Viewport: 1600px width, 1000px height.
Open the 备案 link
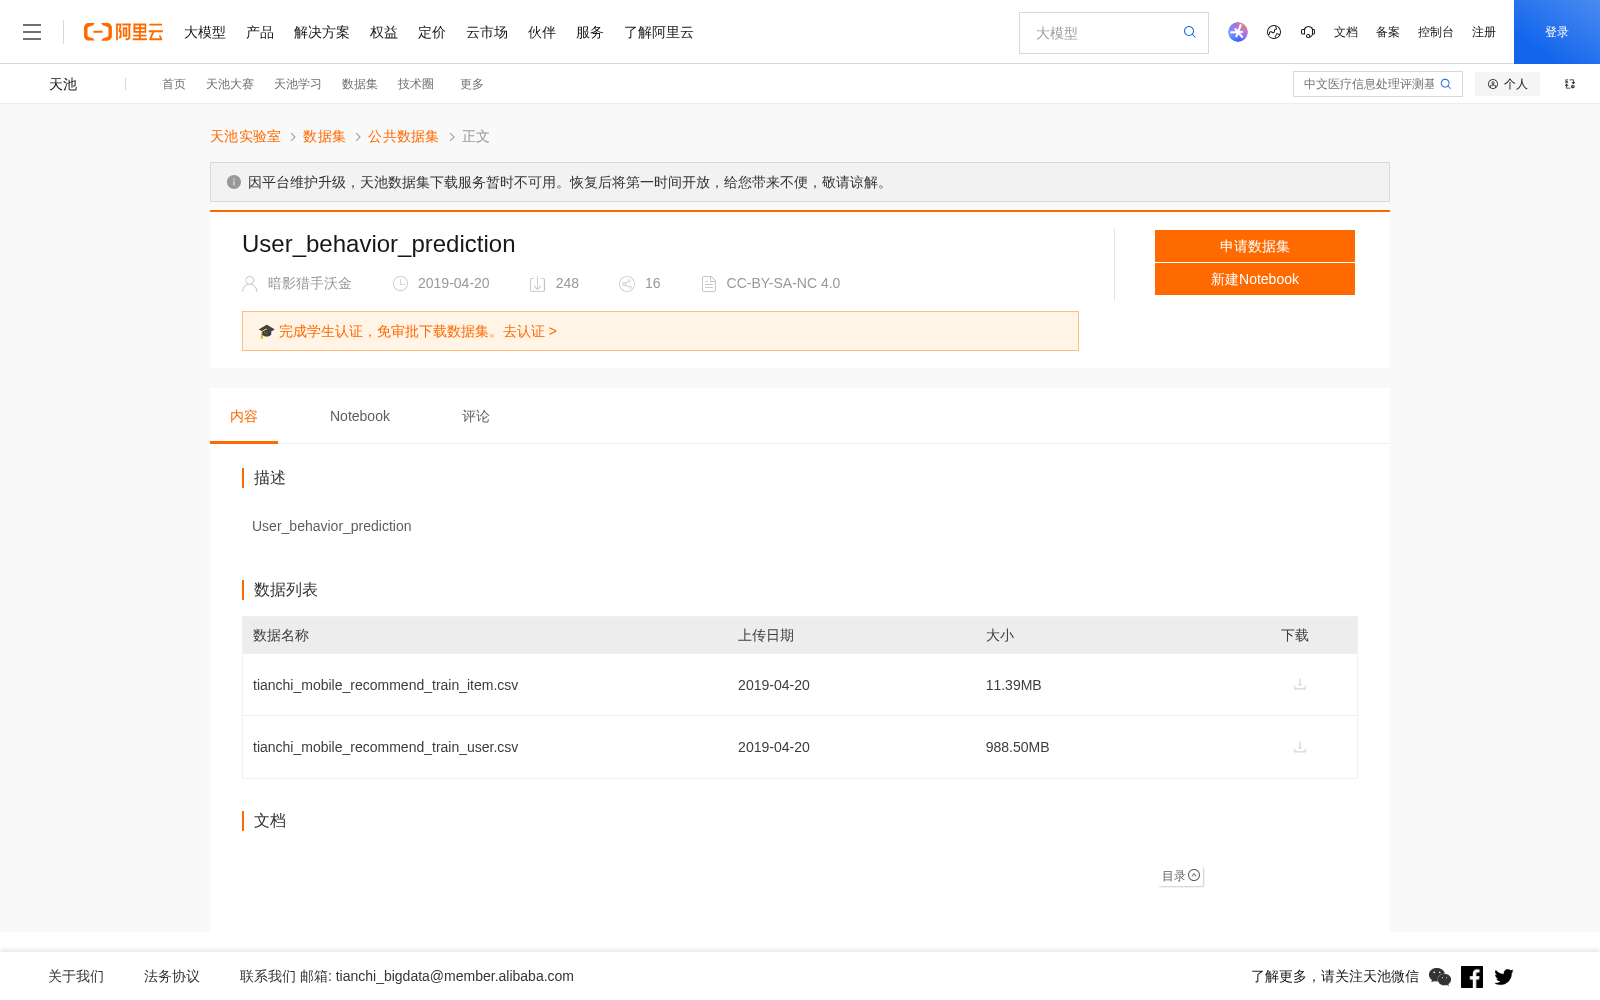tap(1388, 32)
